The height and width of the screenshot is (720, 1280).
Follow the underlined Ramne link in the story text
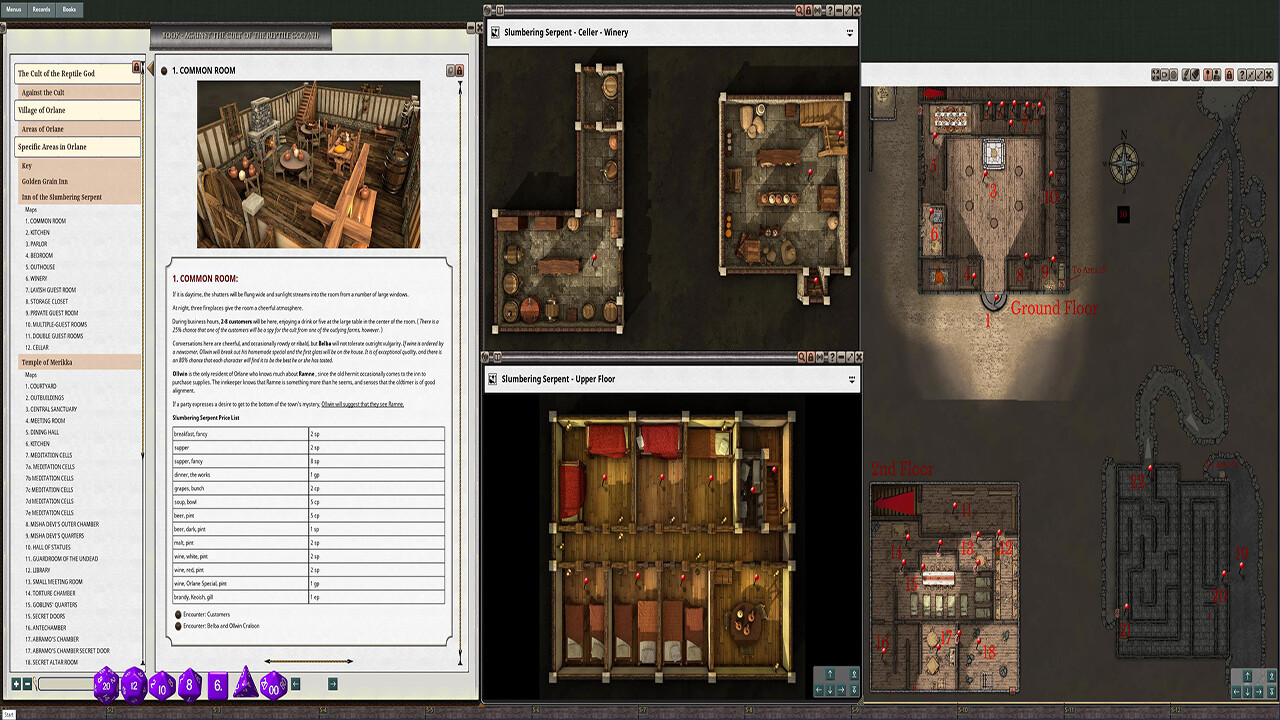(398, 405)
